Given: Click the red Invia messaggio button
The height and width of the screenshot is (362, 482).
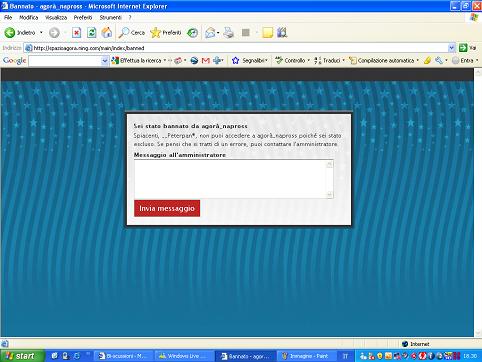Looking at the screenshot, I should click(x=167, y=208).
